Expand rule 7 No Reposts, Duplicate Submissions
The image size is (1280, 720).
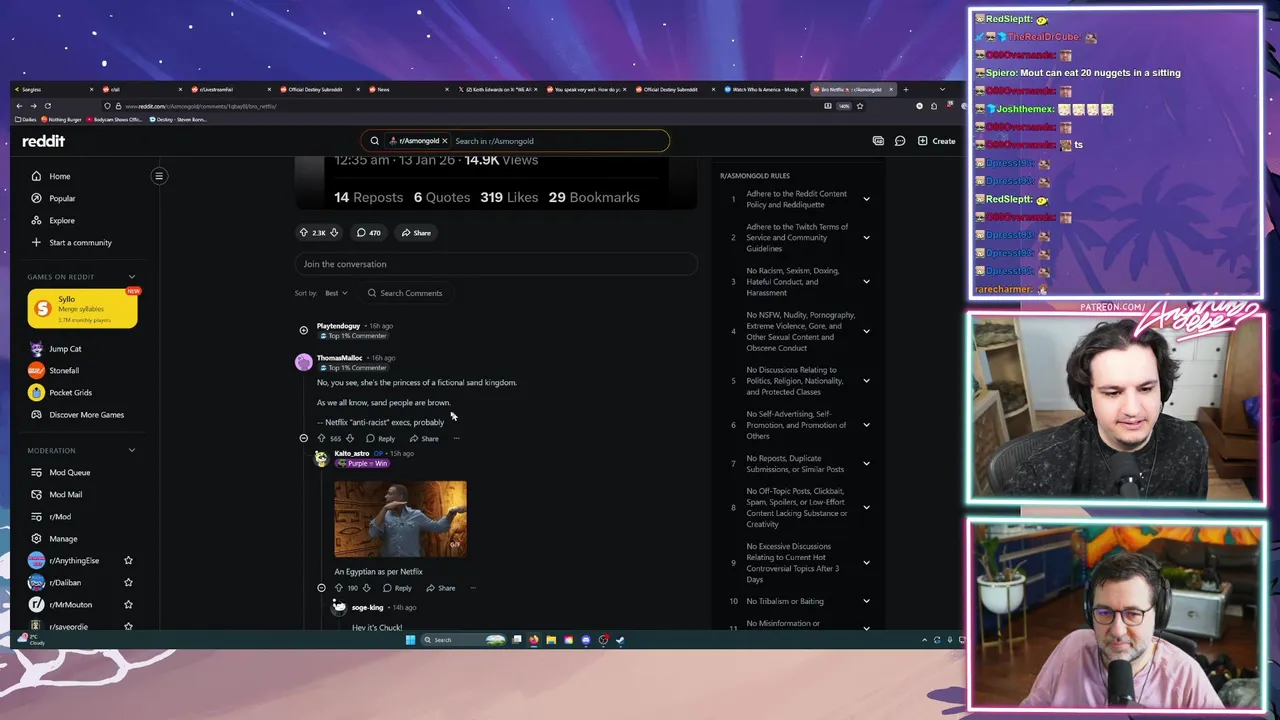866,464
